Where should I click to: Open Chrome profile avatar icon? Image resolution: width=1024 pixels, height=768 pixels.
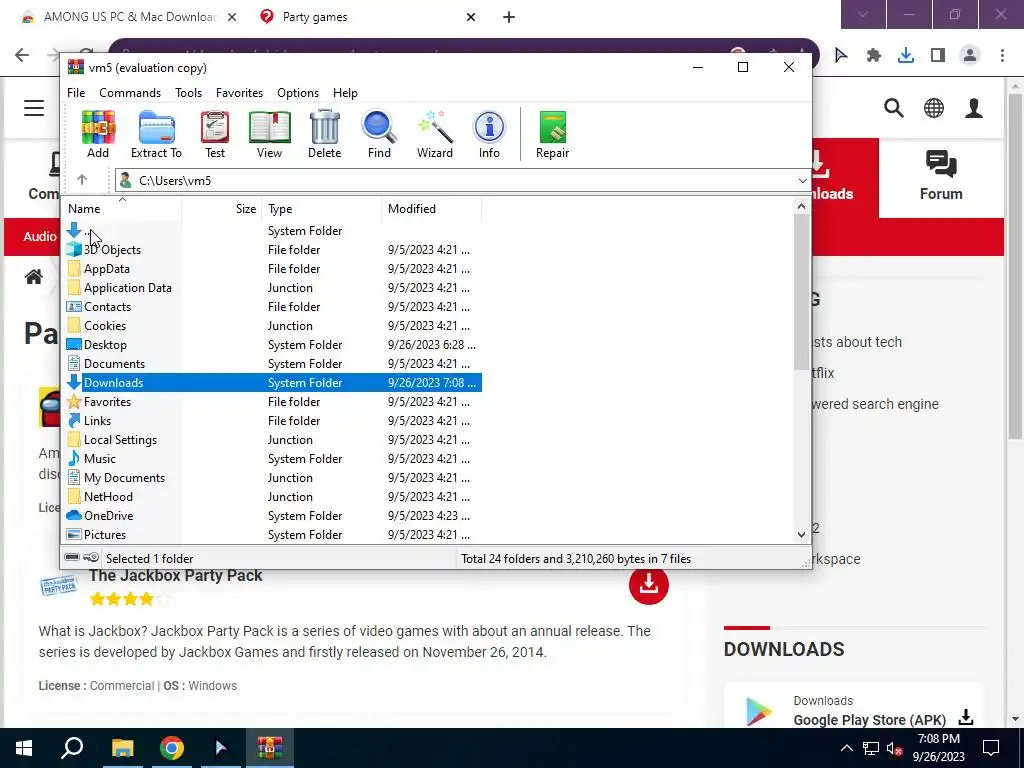[x=970, y=55]
